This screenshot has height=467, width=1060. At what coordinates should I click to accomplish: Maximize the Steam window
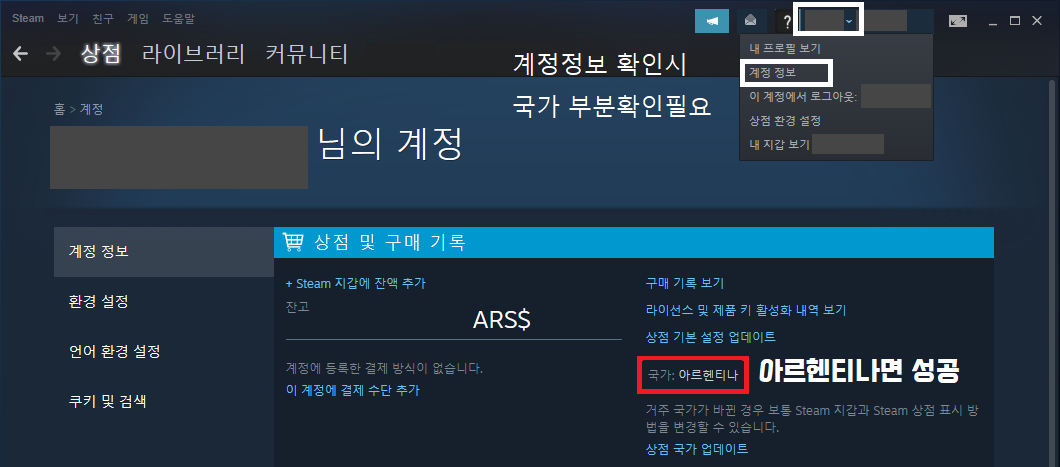pos(1014,21)
